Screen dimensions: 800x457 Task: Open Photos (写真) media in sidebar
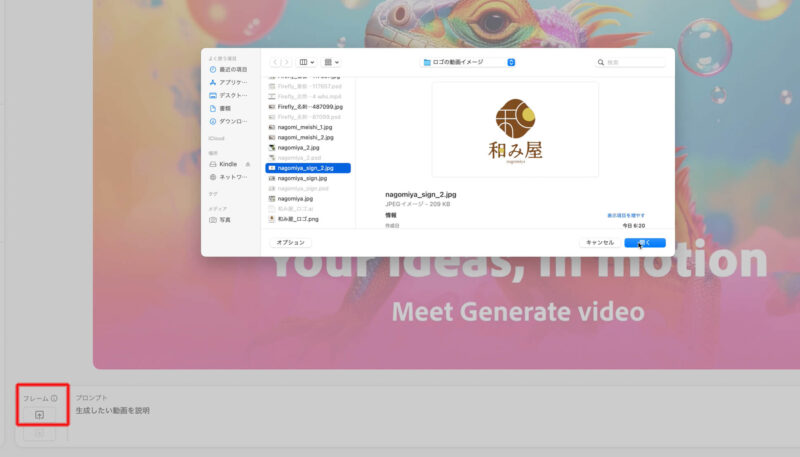pyautogui.click(x=220, y=220)
